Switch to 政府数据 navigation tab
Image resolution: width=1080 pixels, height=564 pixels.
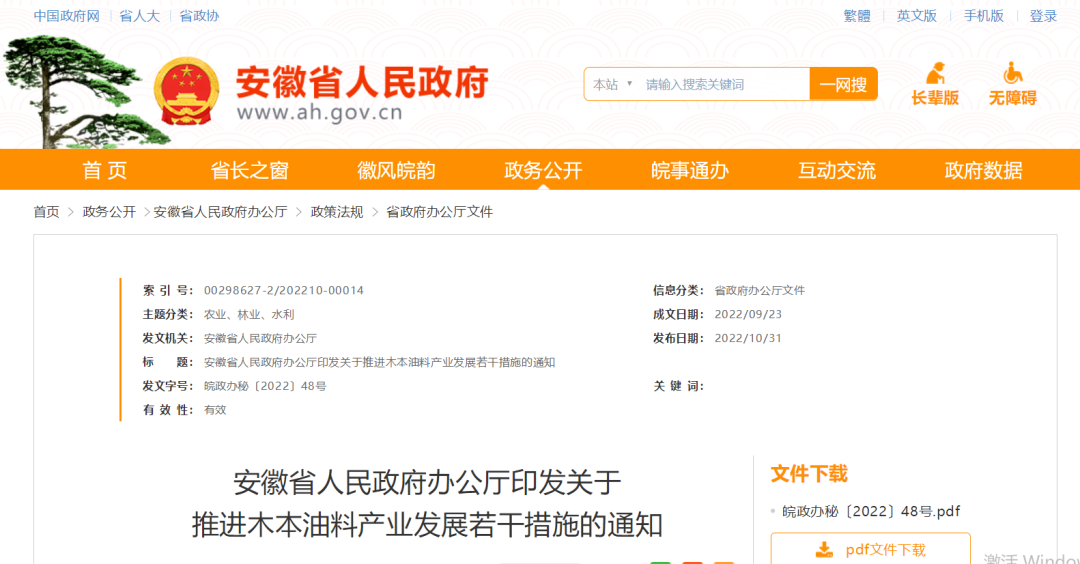click(x=983, y=170)
